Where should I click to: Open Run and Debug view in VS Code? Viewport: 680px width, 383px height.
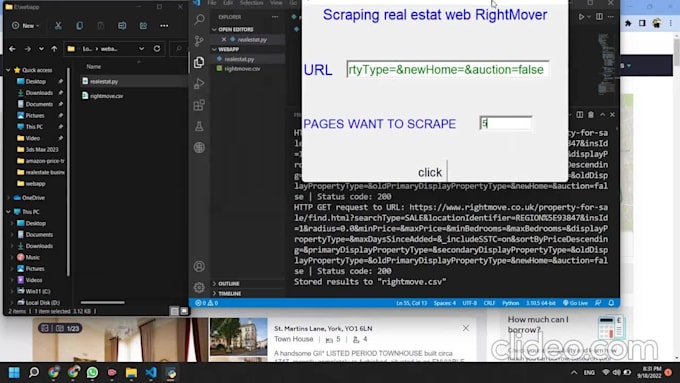point(199,83)
